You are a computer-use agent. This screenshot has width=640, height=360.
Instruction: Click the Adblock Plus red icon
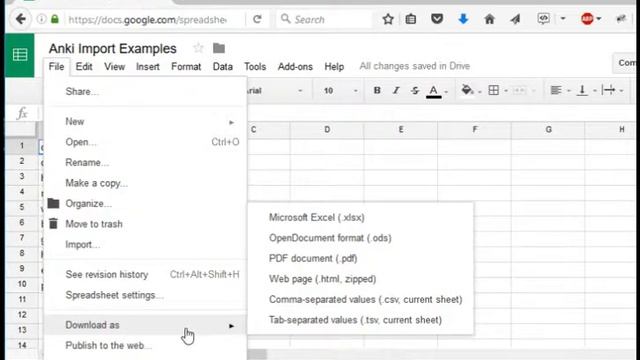(x=587, y=19)
